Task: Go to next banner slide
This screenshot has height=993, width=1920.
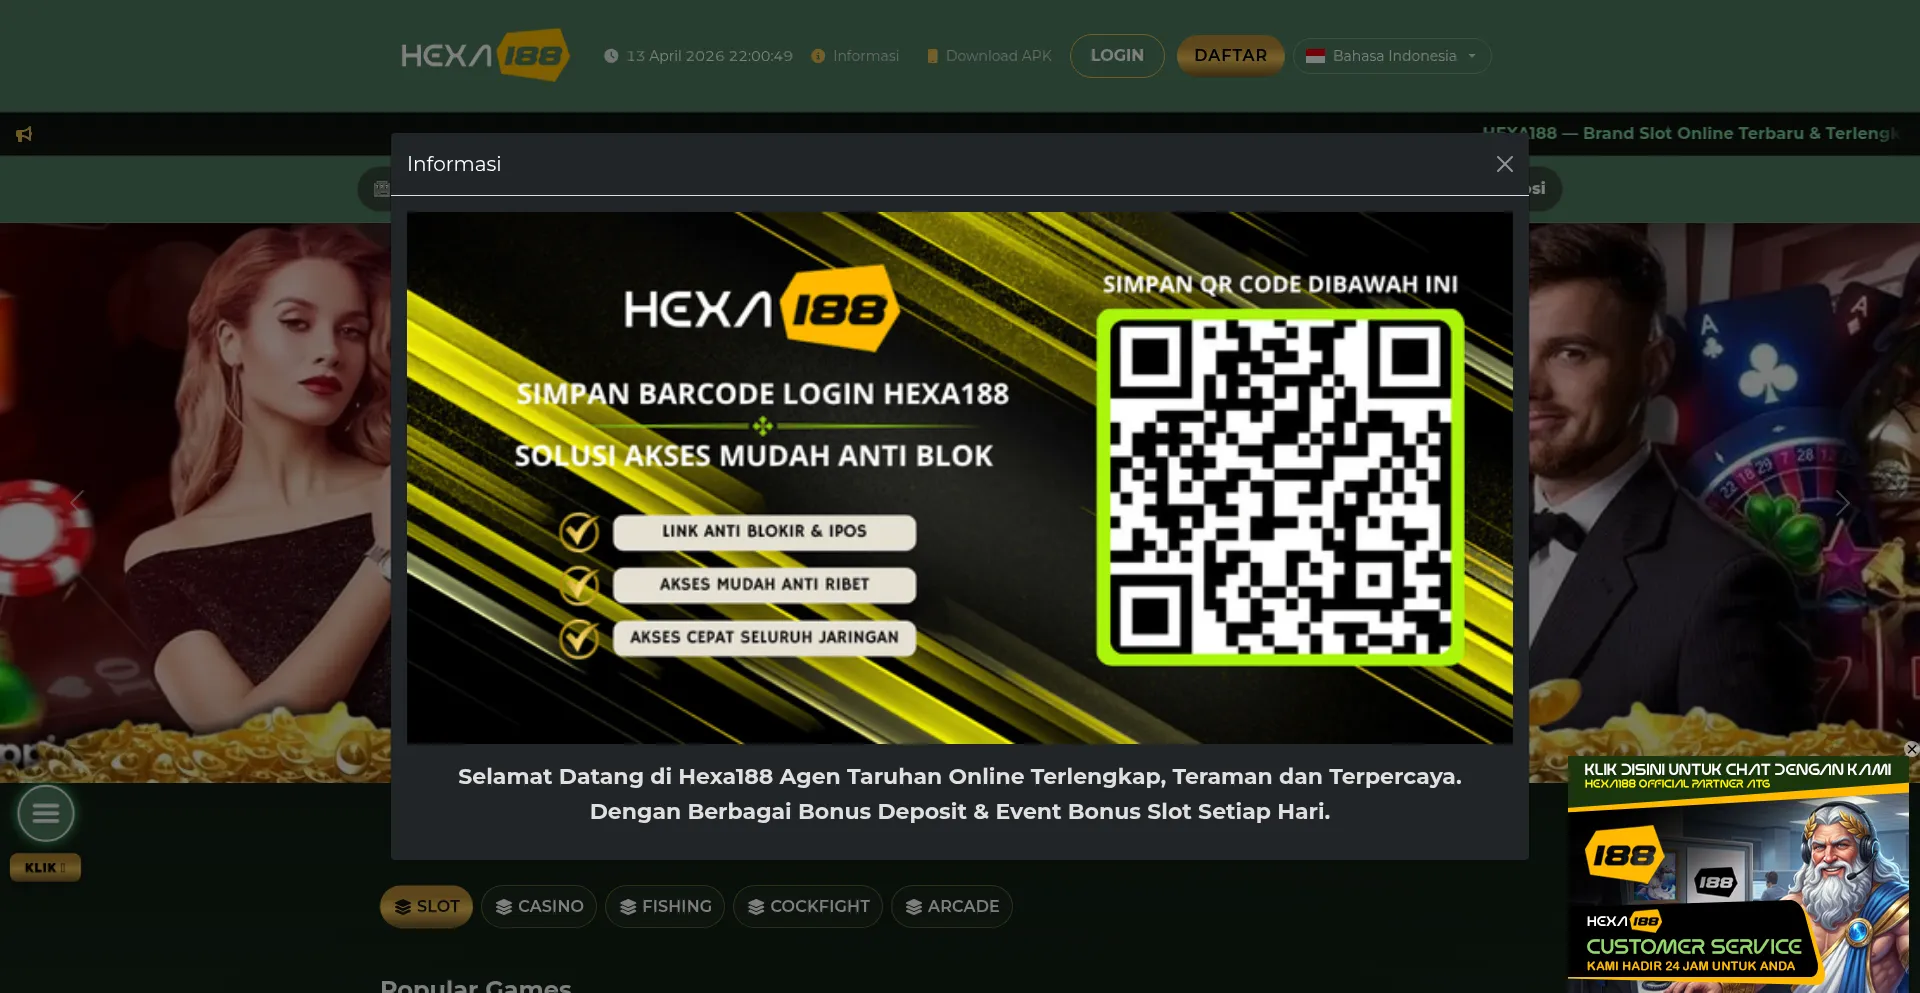Action: coord(1842,503)
